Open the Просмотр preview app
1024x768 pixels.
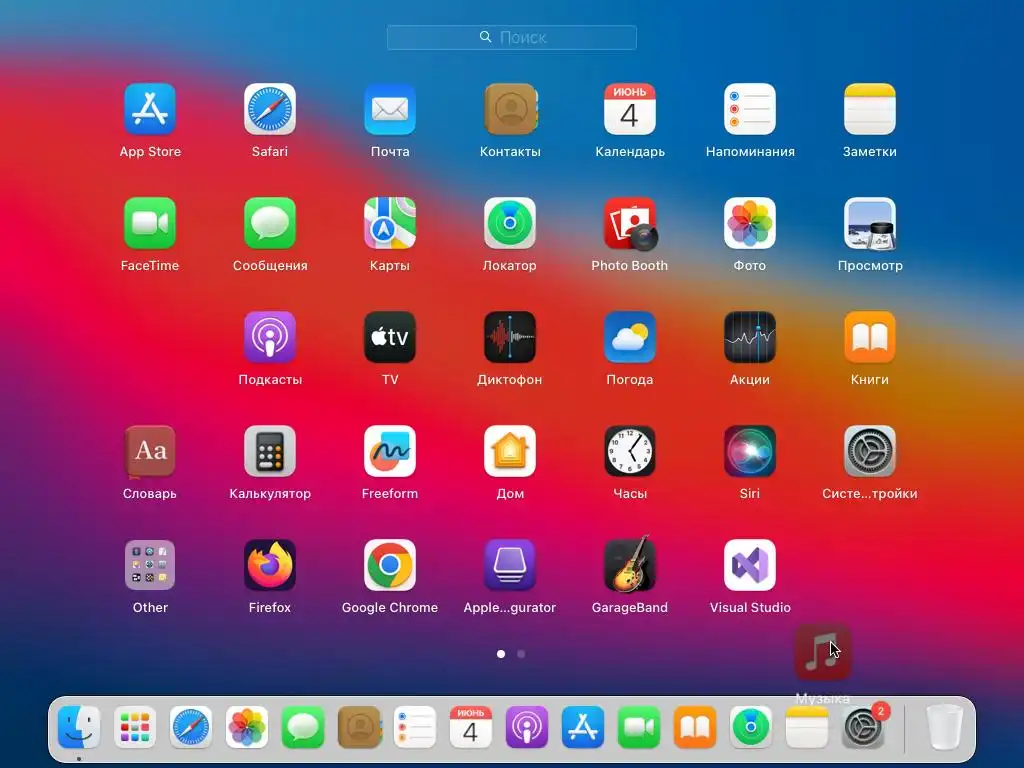(x=870, y=223)
